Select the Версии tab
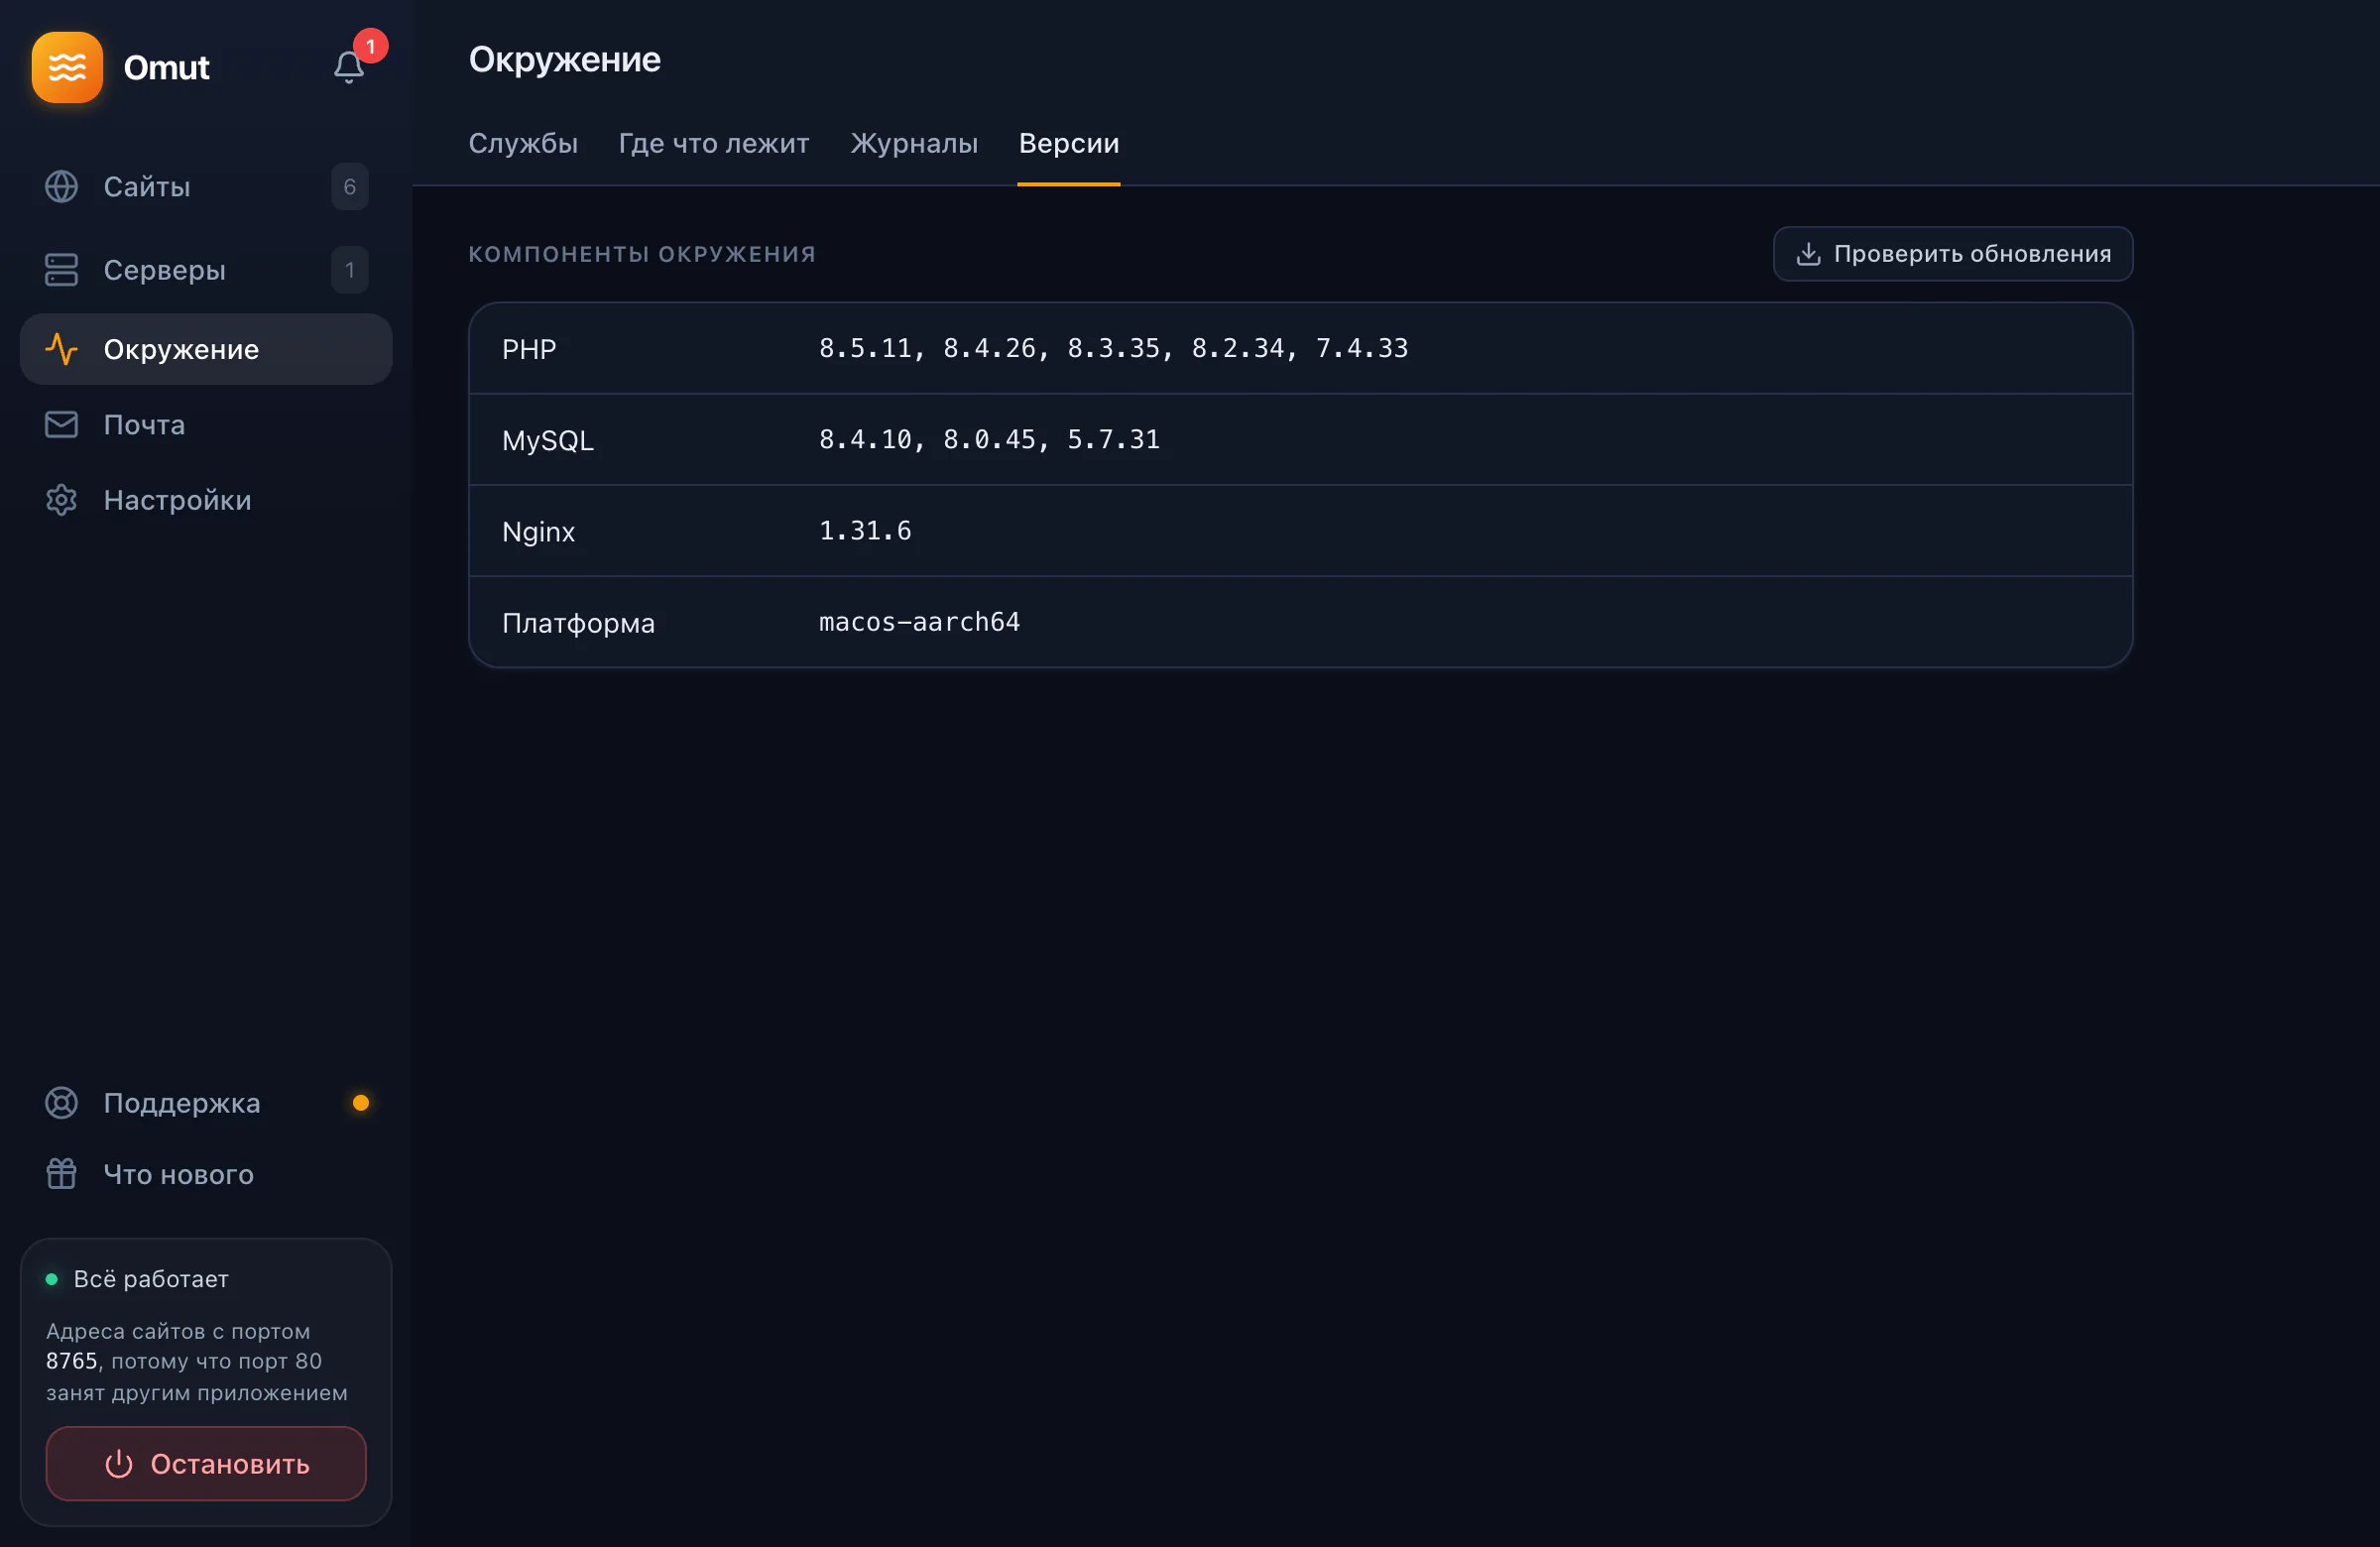2380x1547 pixels. pyautogui.click(x=1069, y=144)
